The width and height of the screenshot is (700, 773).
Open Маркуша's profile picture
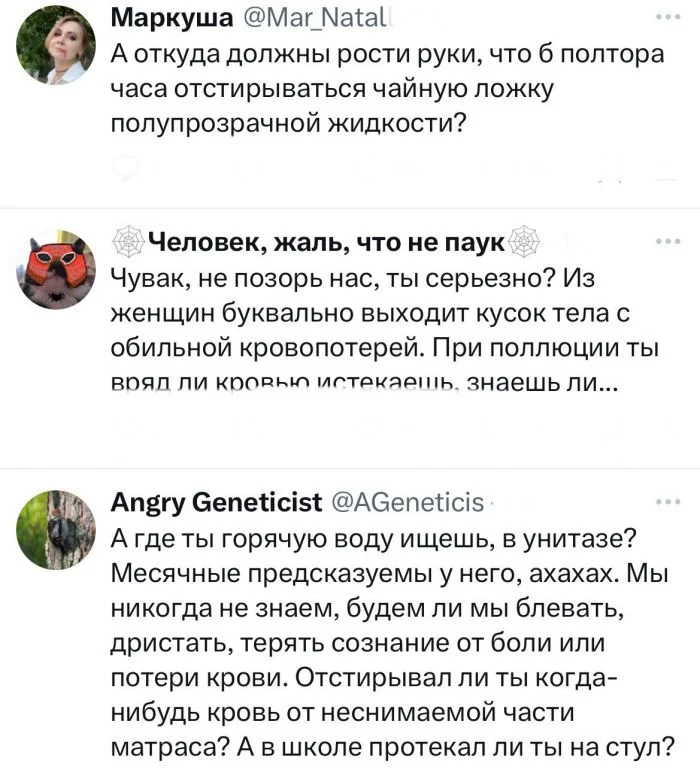coord(56,44)
